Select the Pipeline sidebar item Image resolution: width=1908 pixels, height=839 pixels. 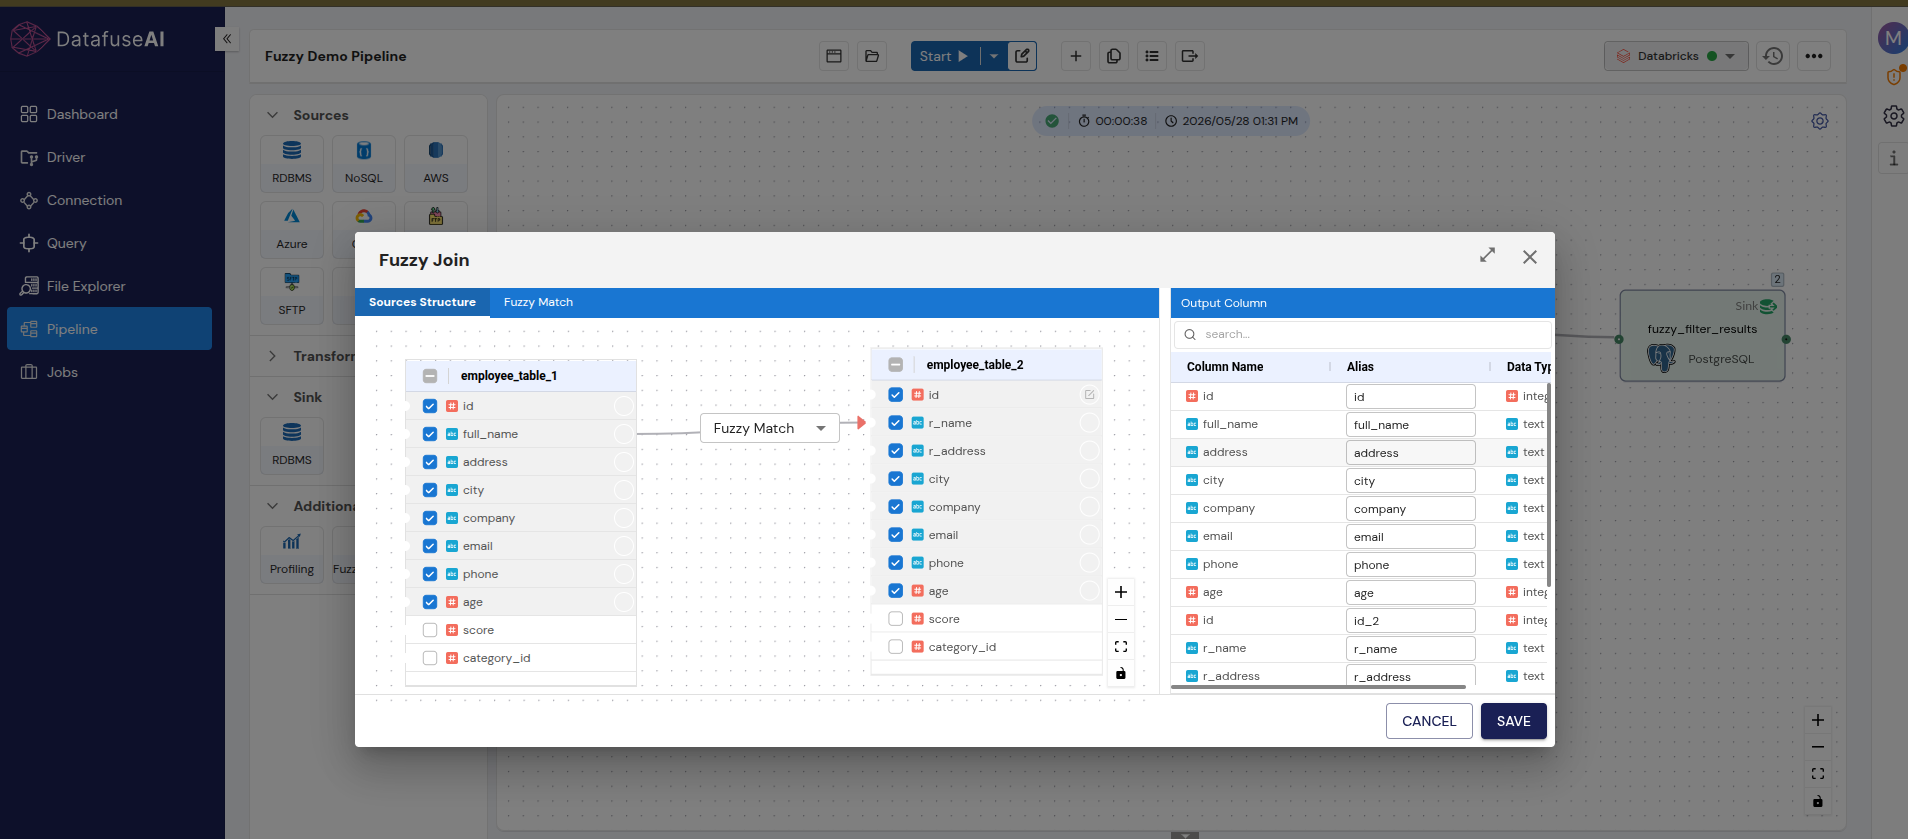pyautogui.click(x=109, y=329)
